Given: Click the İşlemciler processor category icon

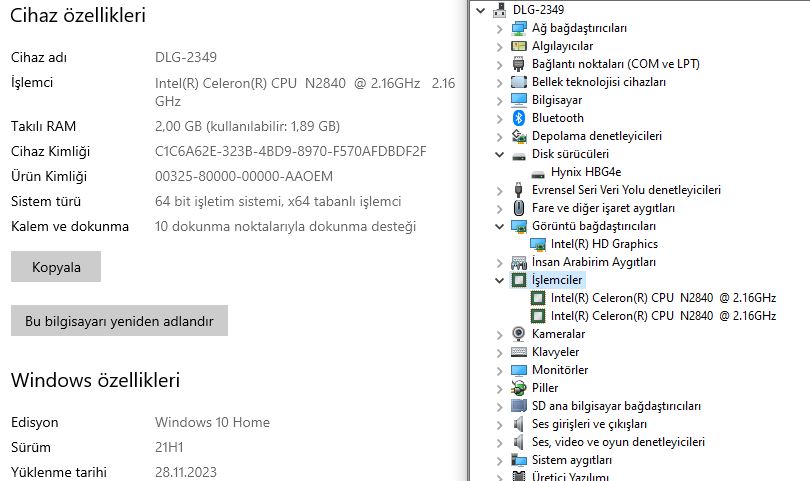Looking at the screenshot, I should point(519,280).
